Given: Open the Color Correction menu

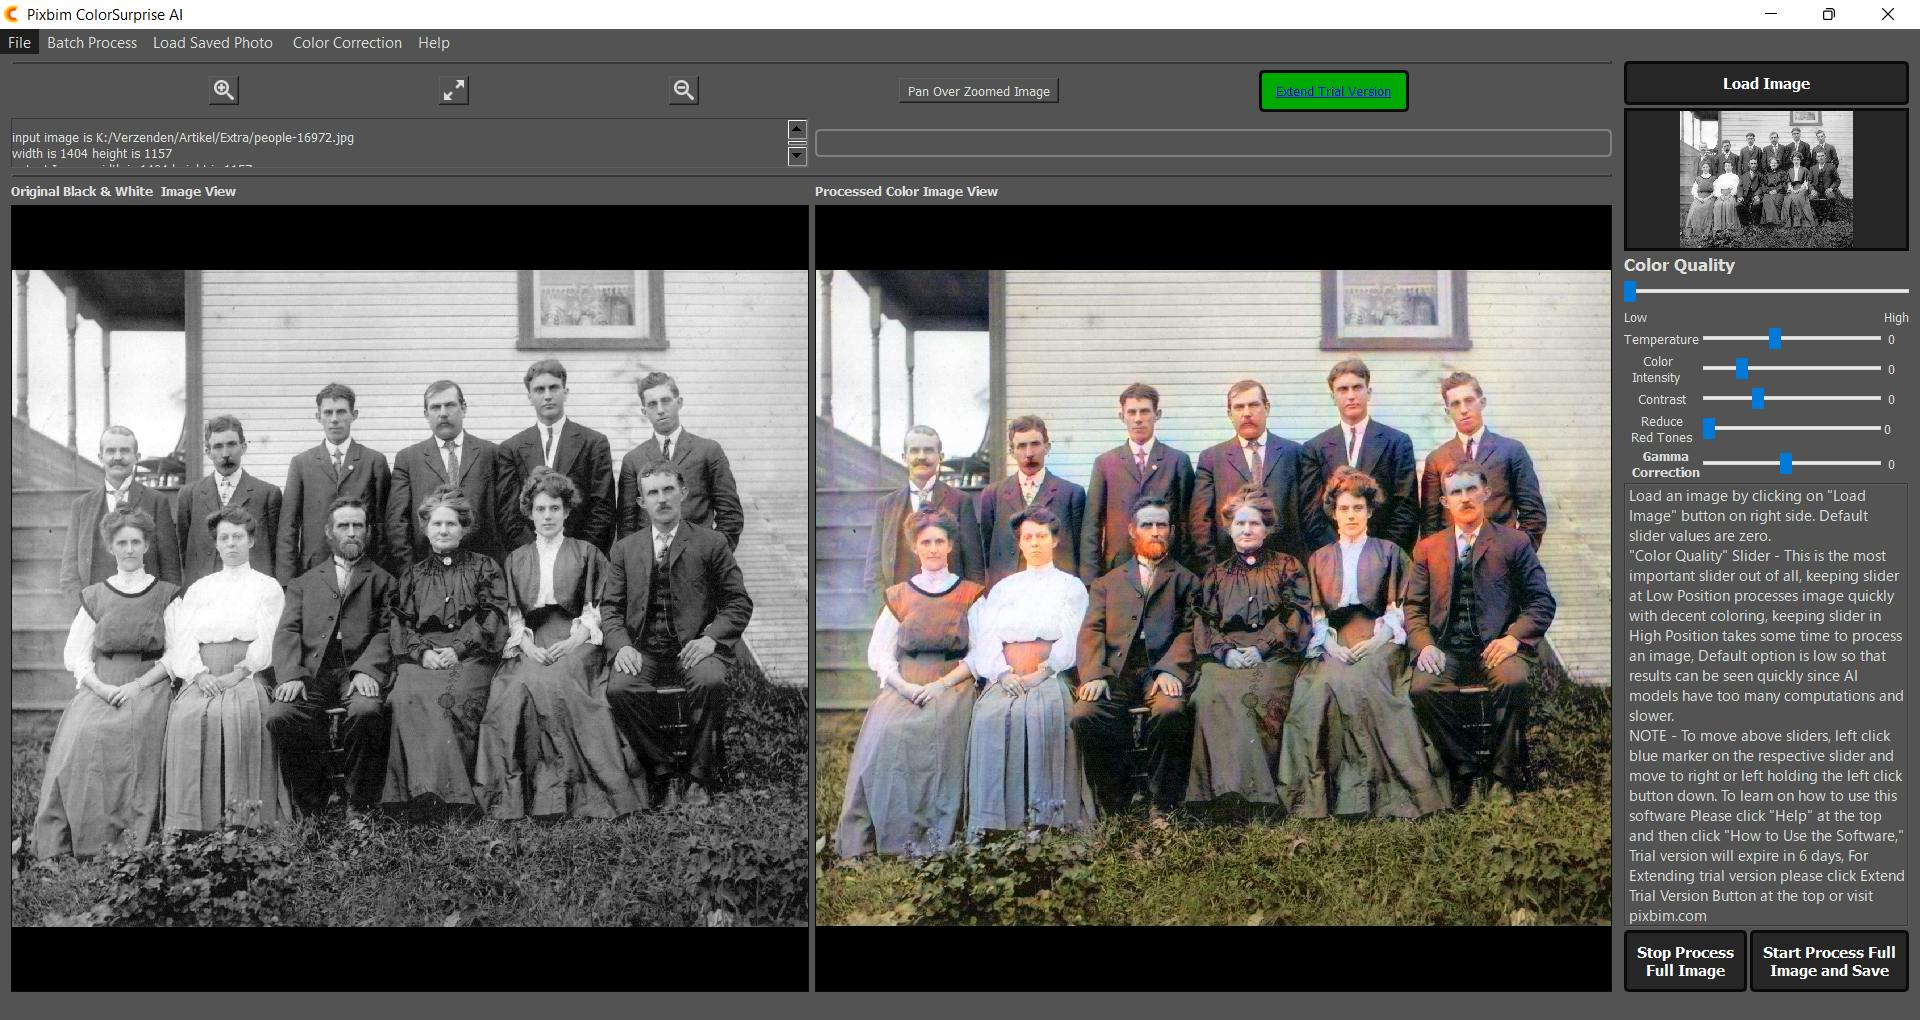Looking at the screenshot, I should click(347, 43).
